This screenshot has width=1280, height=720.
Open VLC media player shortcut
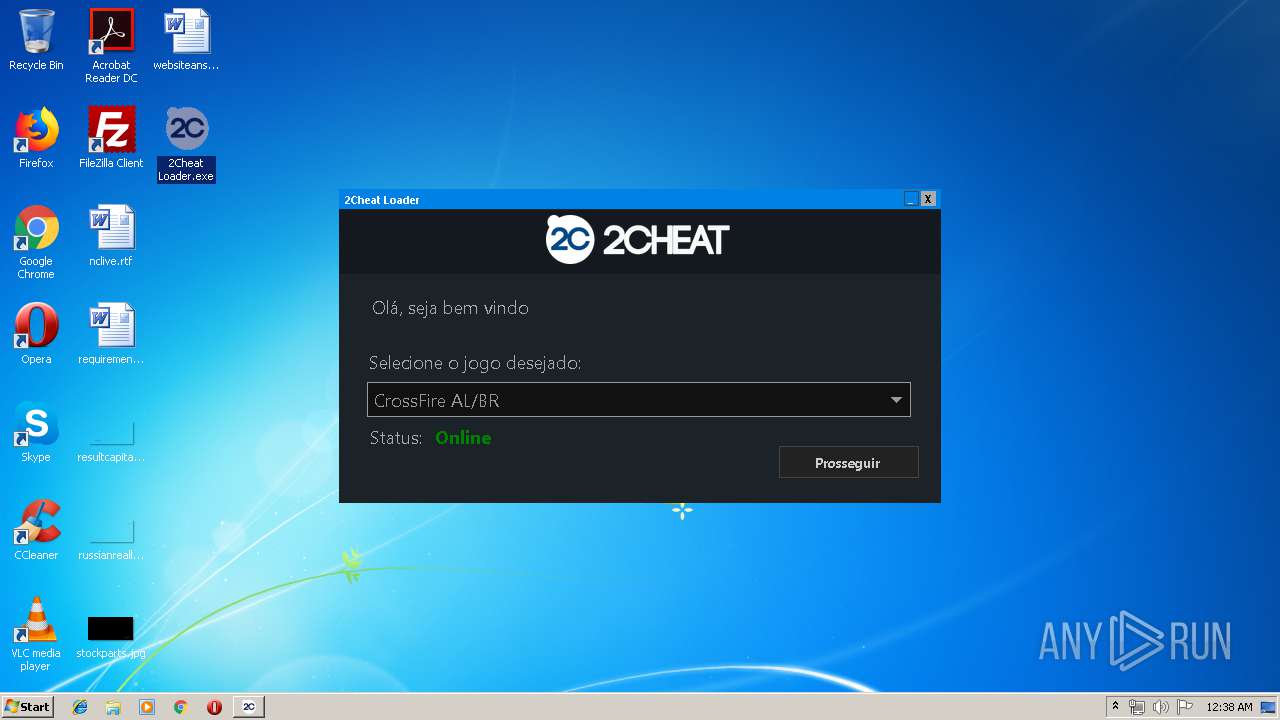click(36, 634)
